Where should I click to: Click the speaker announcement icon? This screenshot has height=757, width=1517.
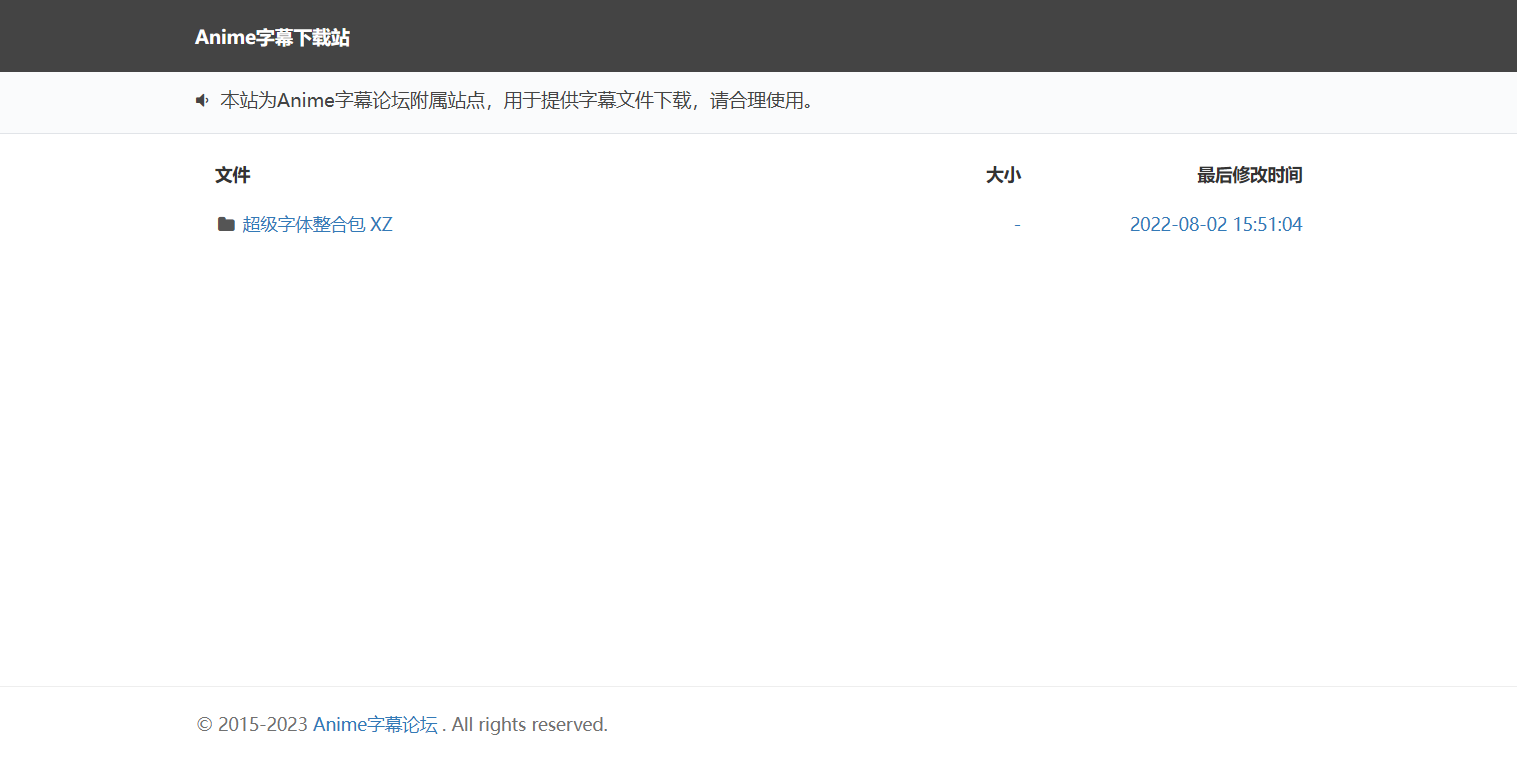coord(202,100)
